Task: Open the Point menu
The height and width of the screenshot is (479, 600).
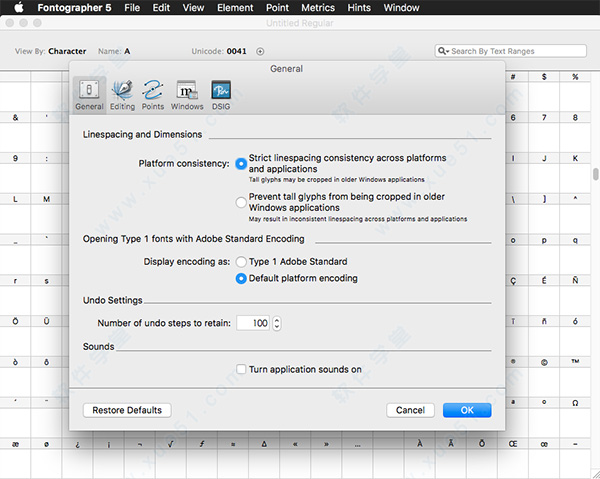Action: pos(277,8)
